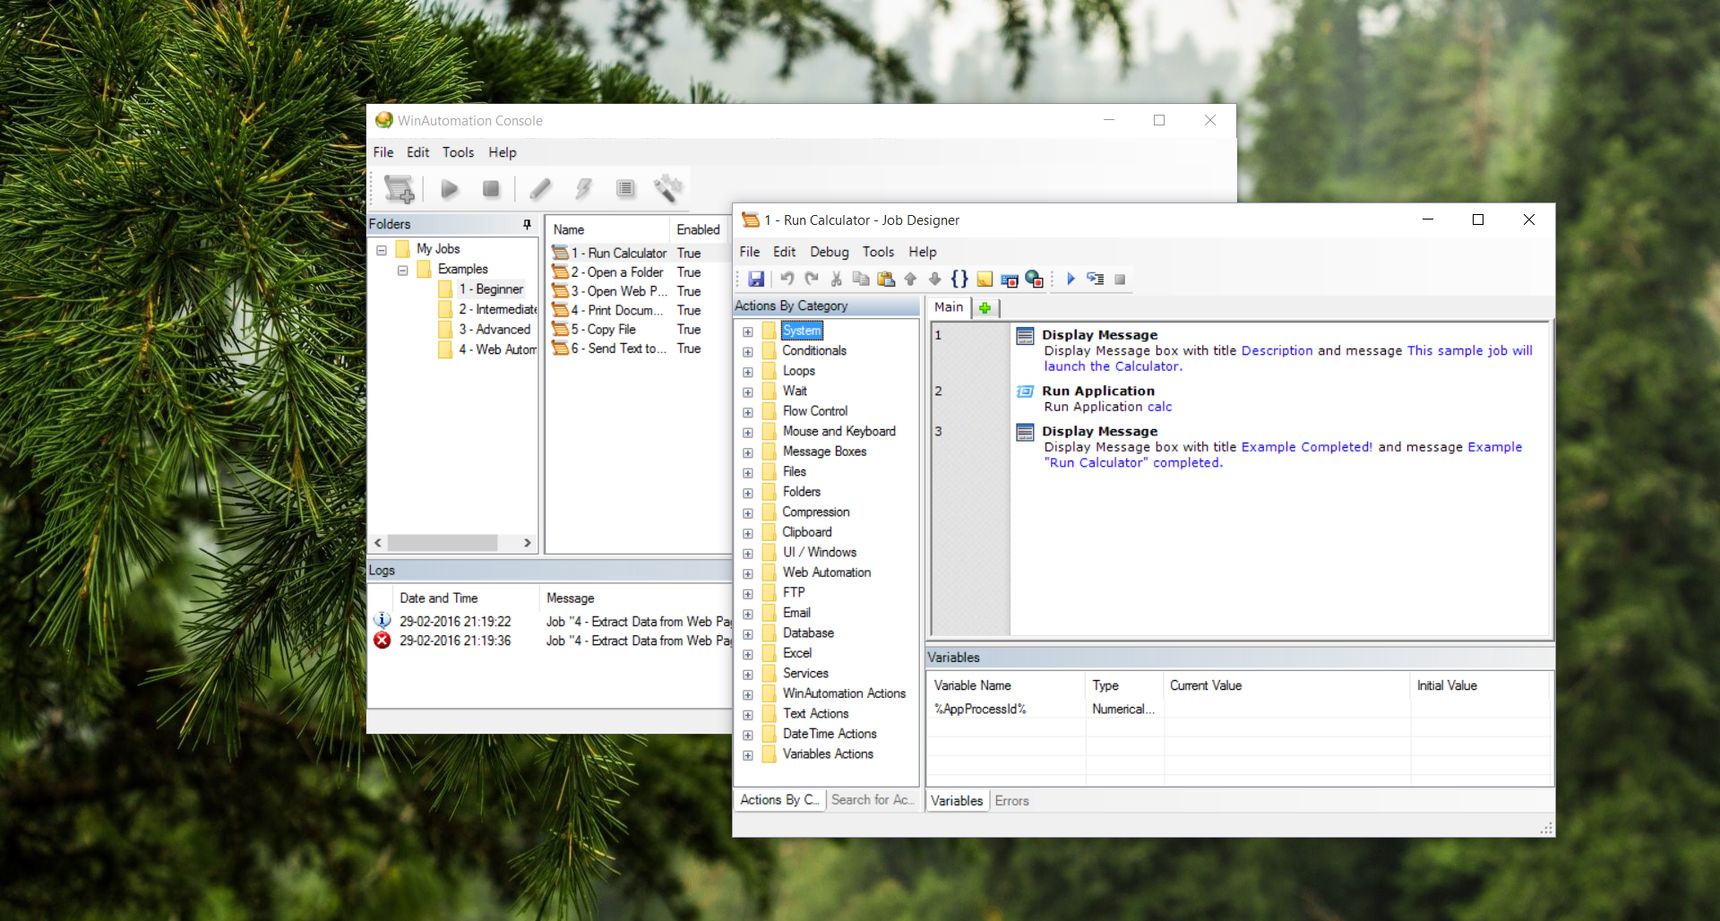This screenshot has height=921, width=1720.
Task: Select the Actions By Category bottom tab
Action: (780, 800)
